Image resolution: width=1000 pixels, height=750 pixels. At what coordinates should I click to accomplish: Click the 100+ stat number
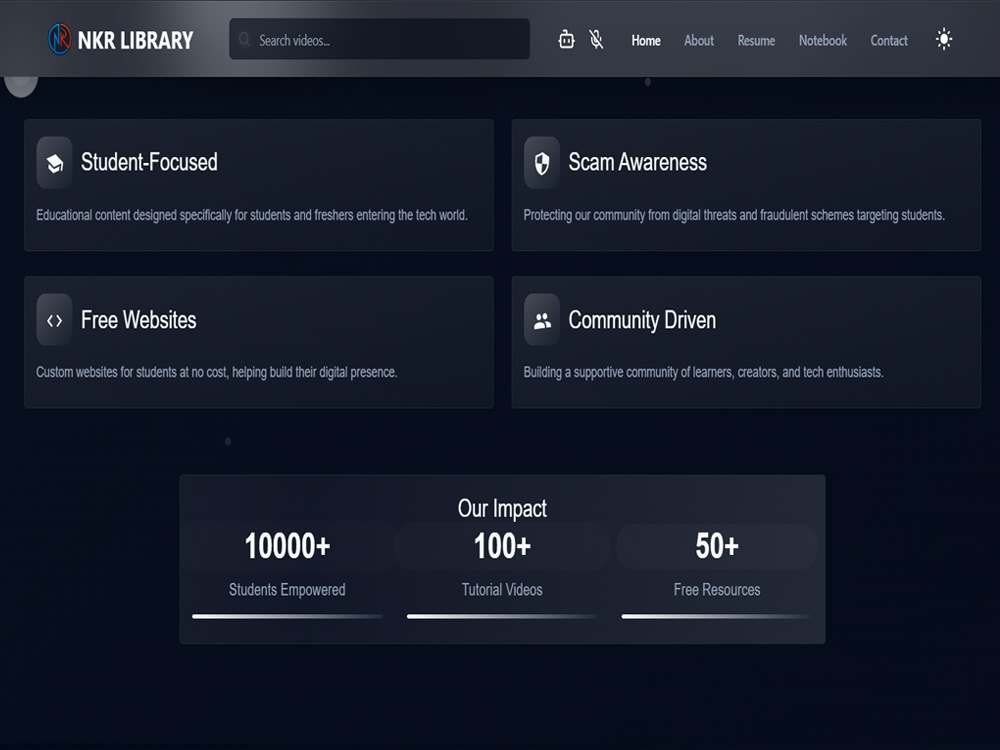click(503, 546)
